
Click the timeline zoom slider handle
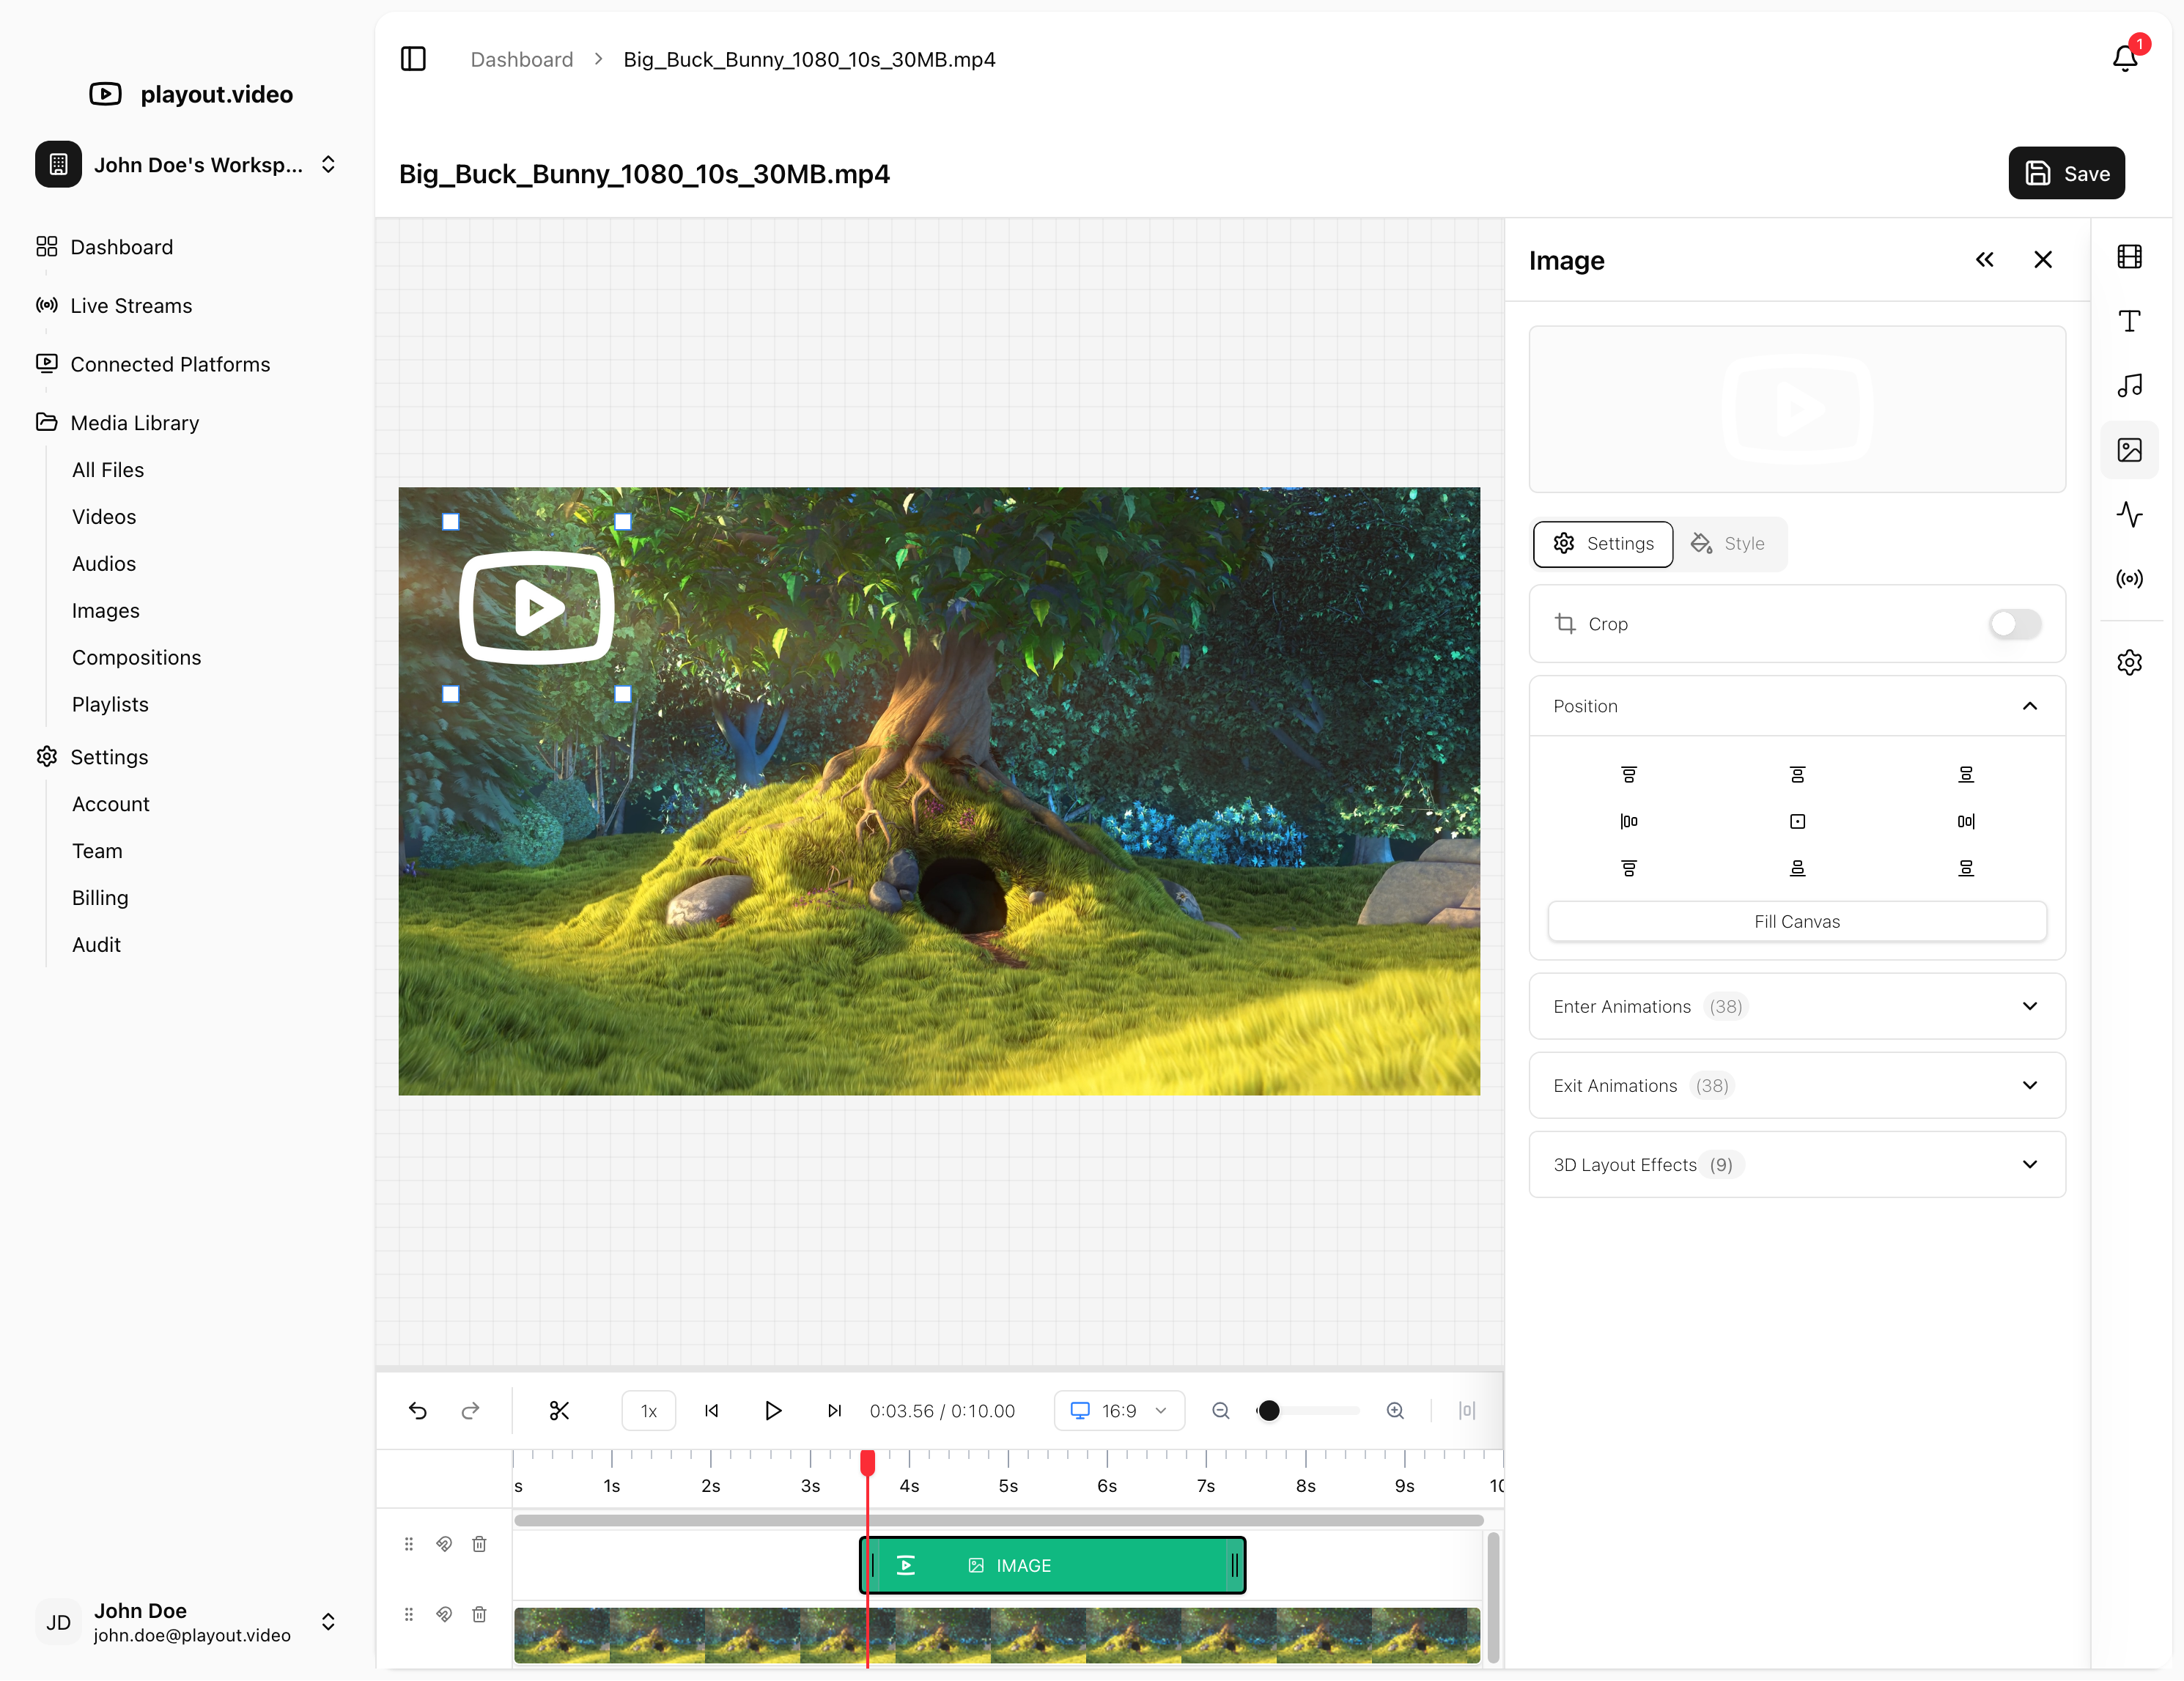(1269, 1411)
